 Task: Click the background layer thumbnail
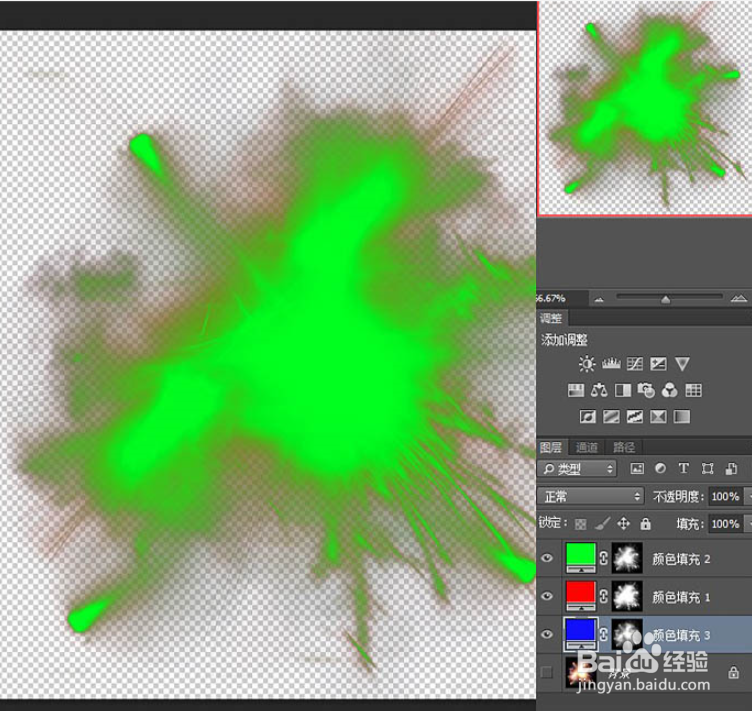click(581, 672)
